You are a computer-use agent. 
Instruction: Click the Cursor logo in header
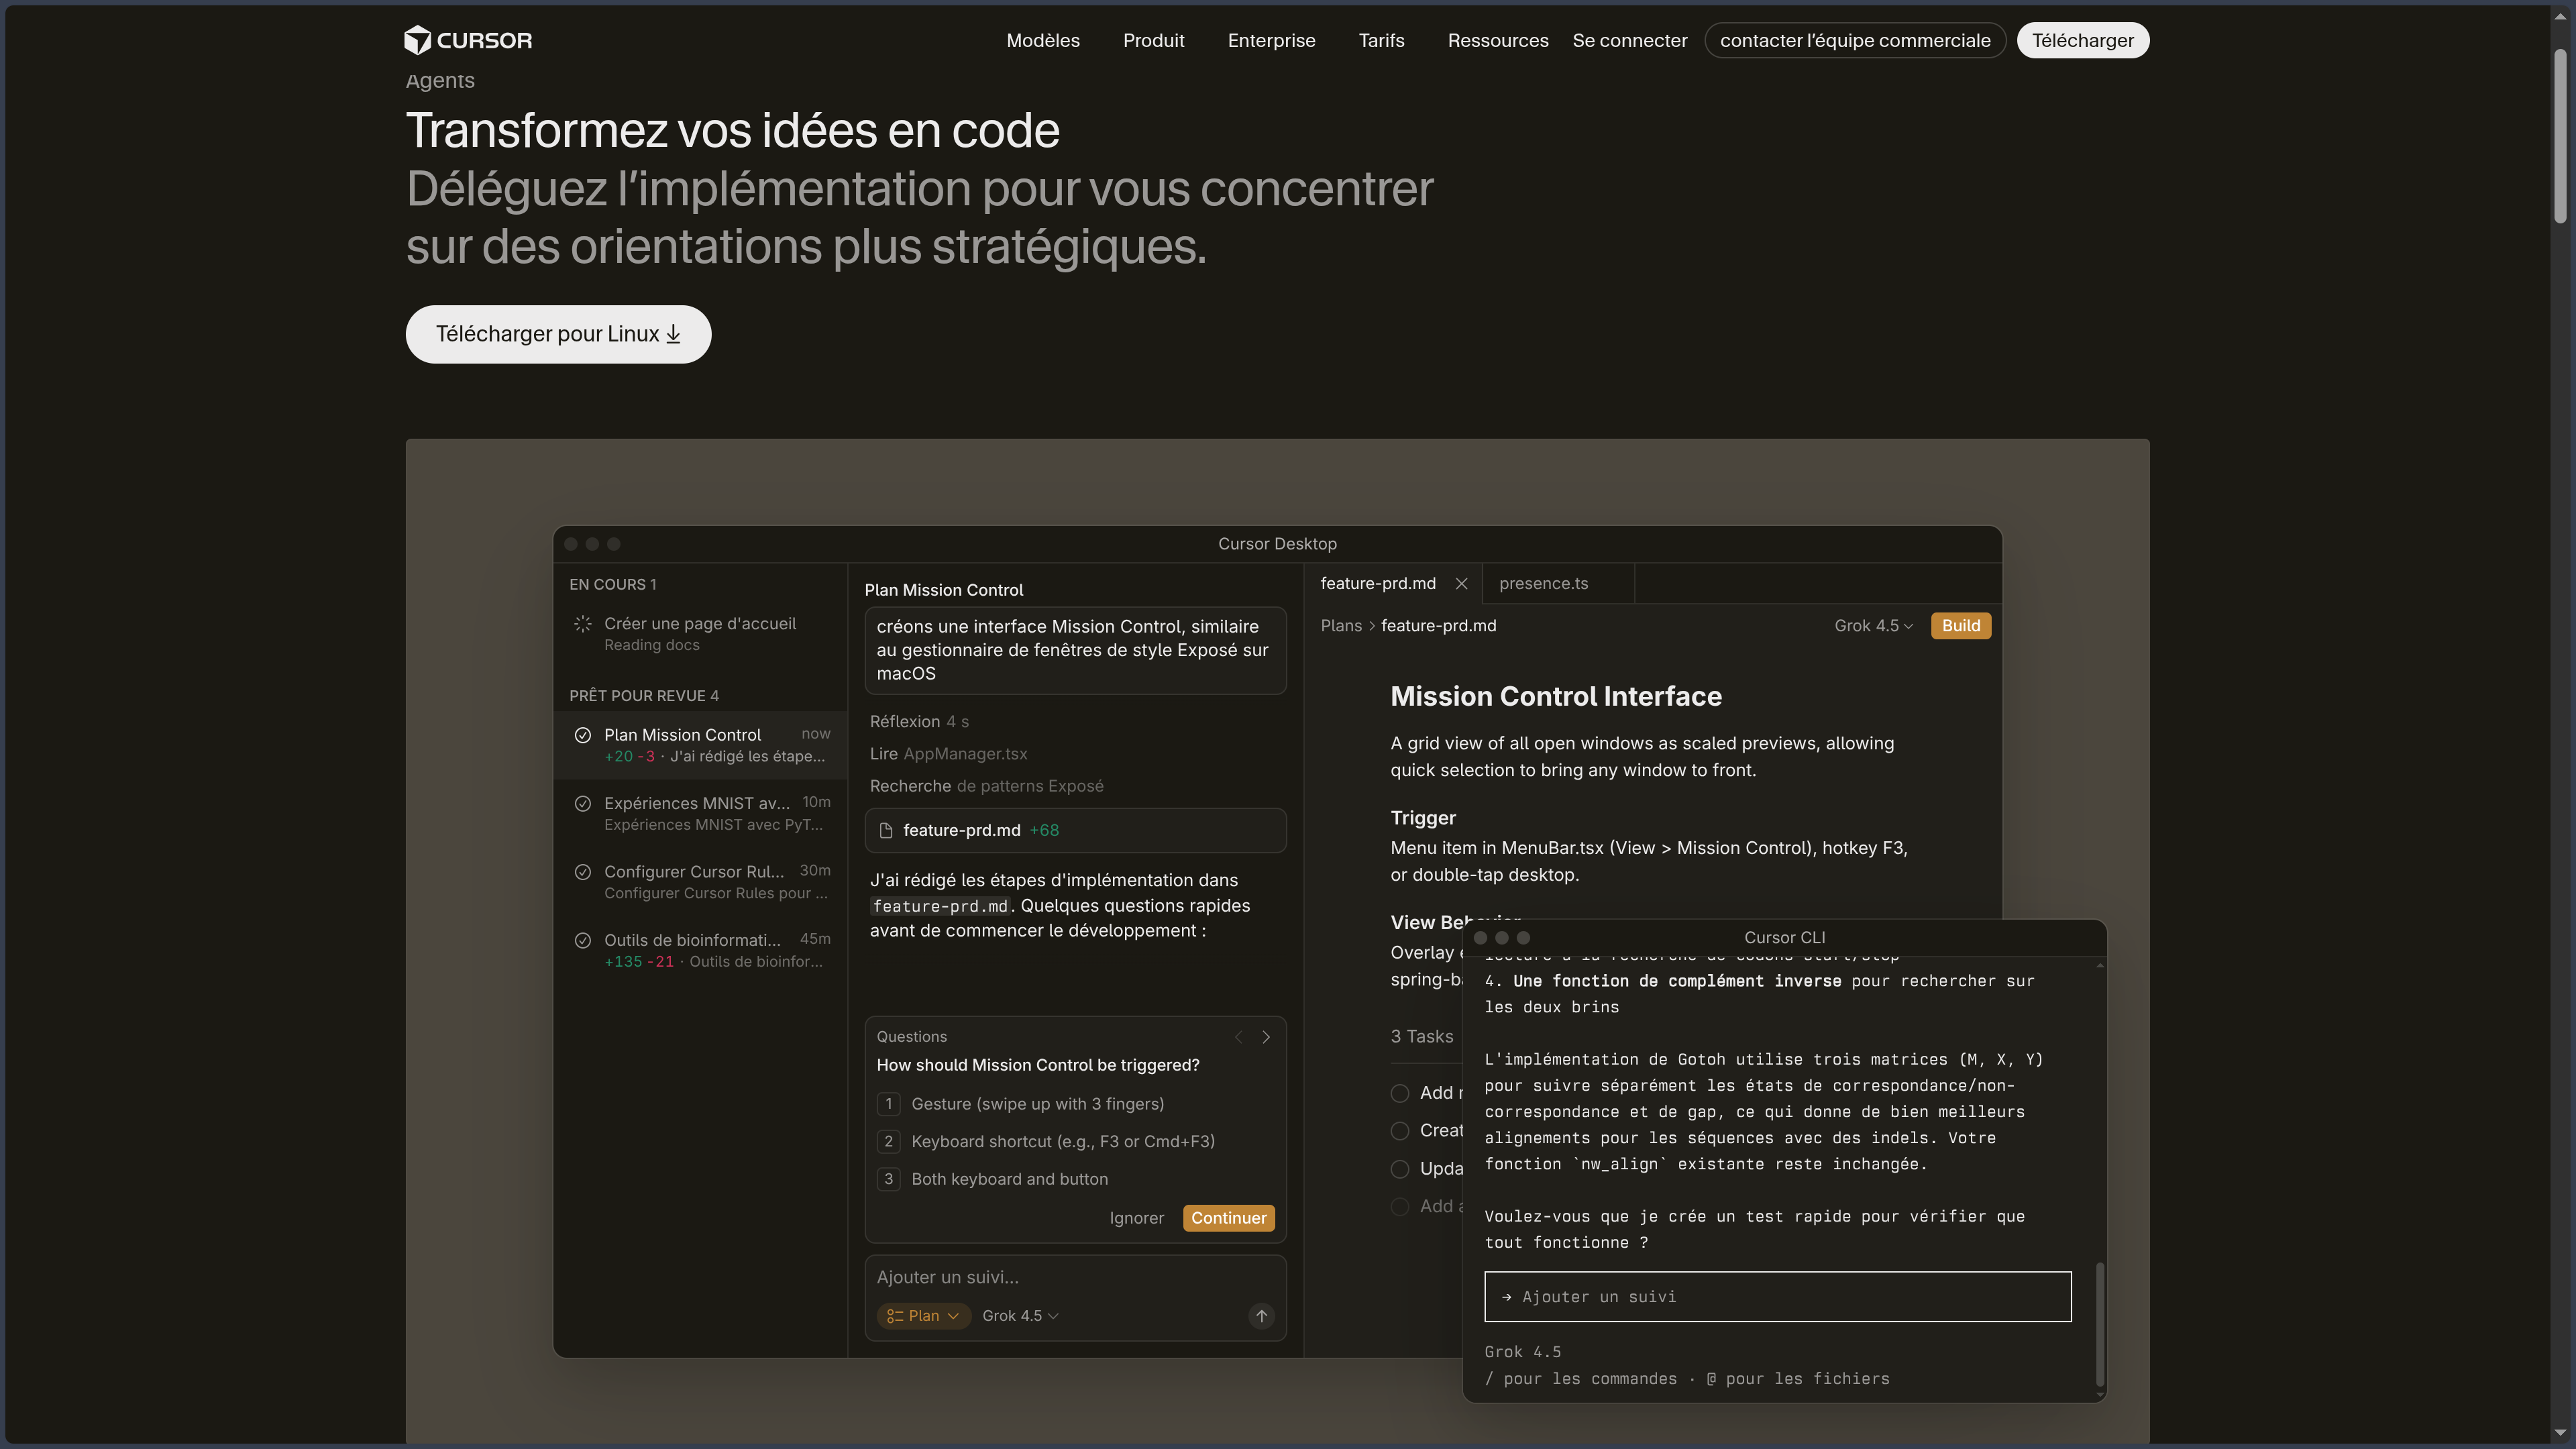coord(468,40)
